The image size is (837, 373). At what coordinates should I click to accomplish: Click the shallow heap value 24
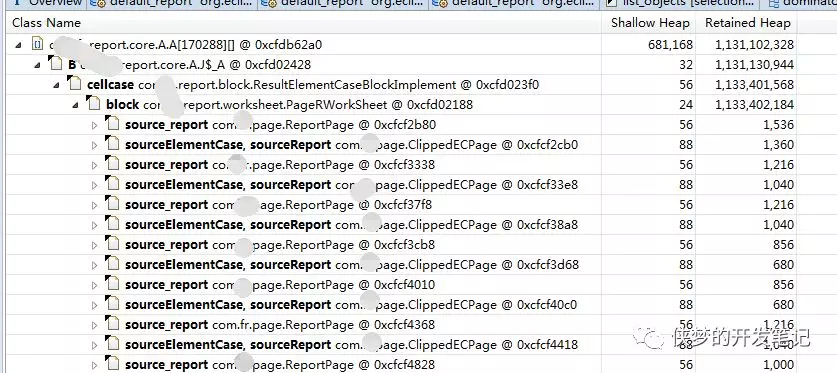(x=686, y=105)
